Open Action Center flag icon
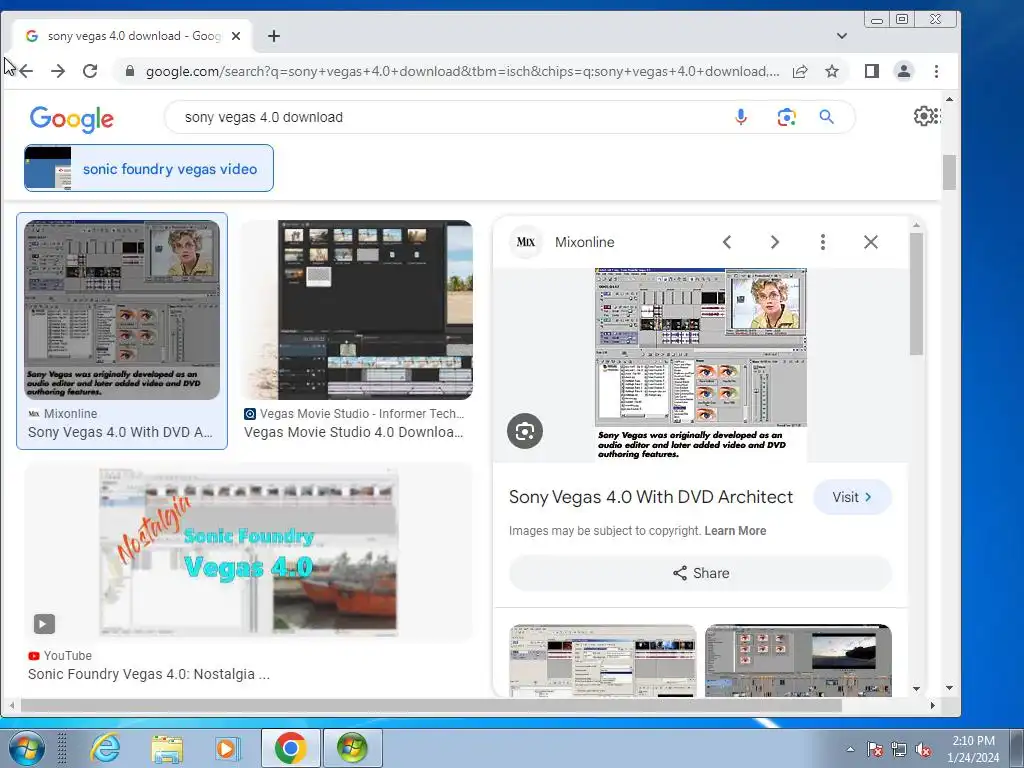The height and width of the screenshot is (768, 1024). tap(874, 749)
